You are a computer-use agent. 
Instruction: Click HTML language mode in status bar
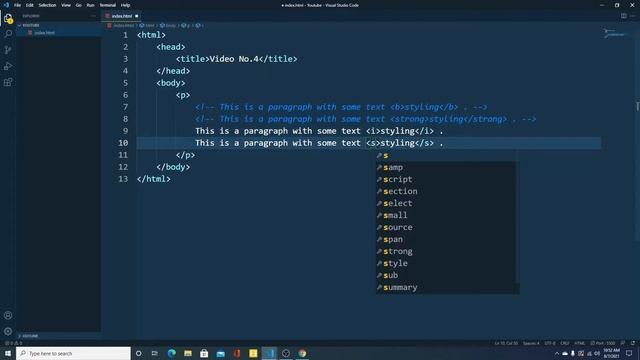[x=580, y=343]
